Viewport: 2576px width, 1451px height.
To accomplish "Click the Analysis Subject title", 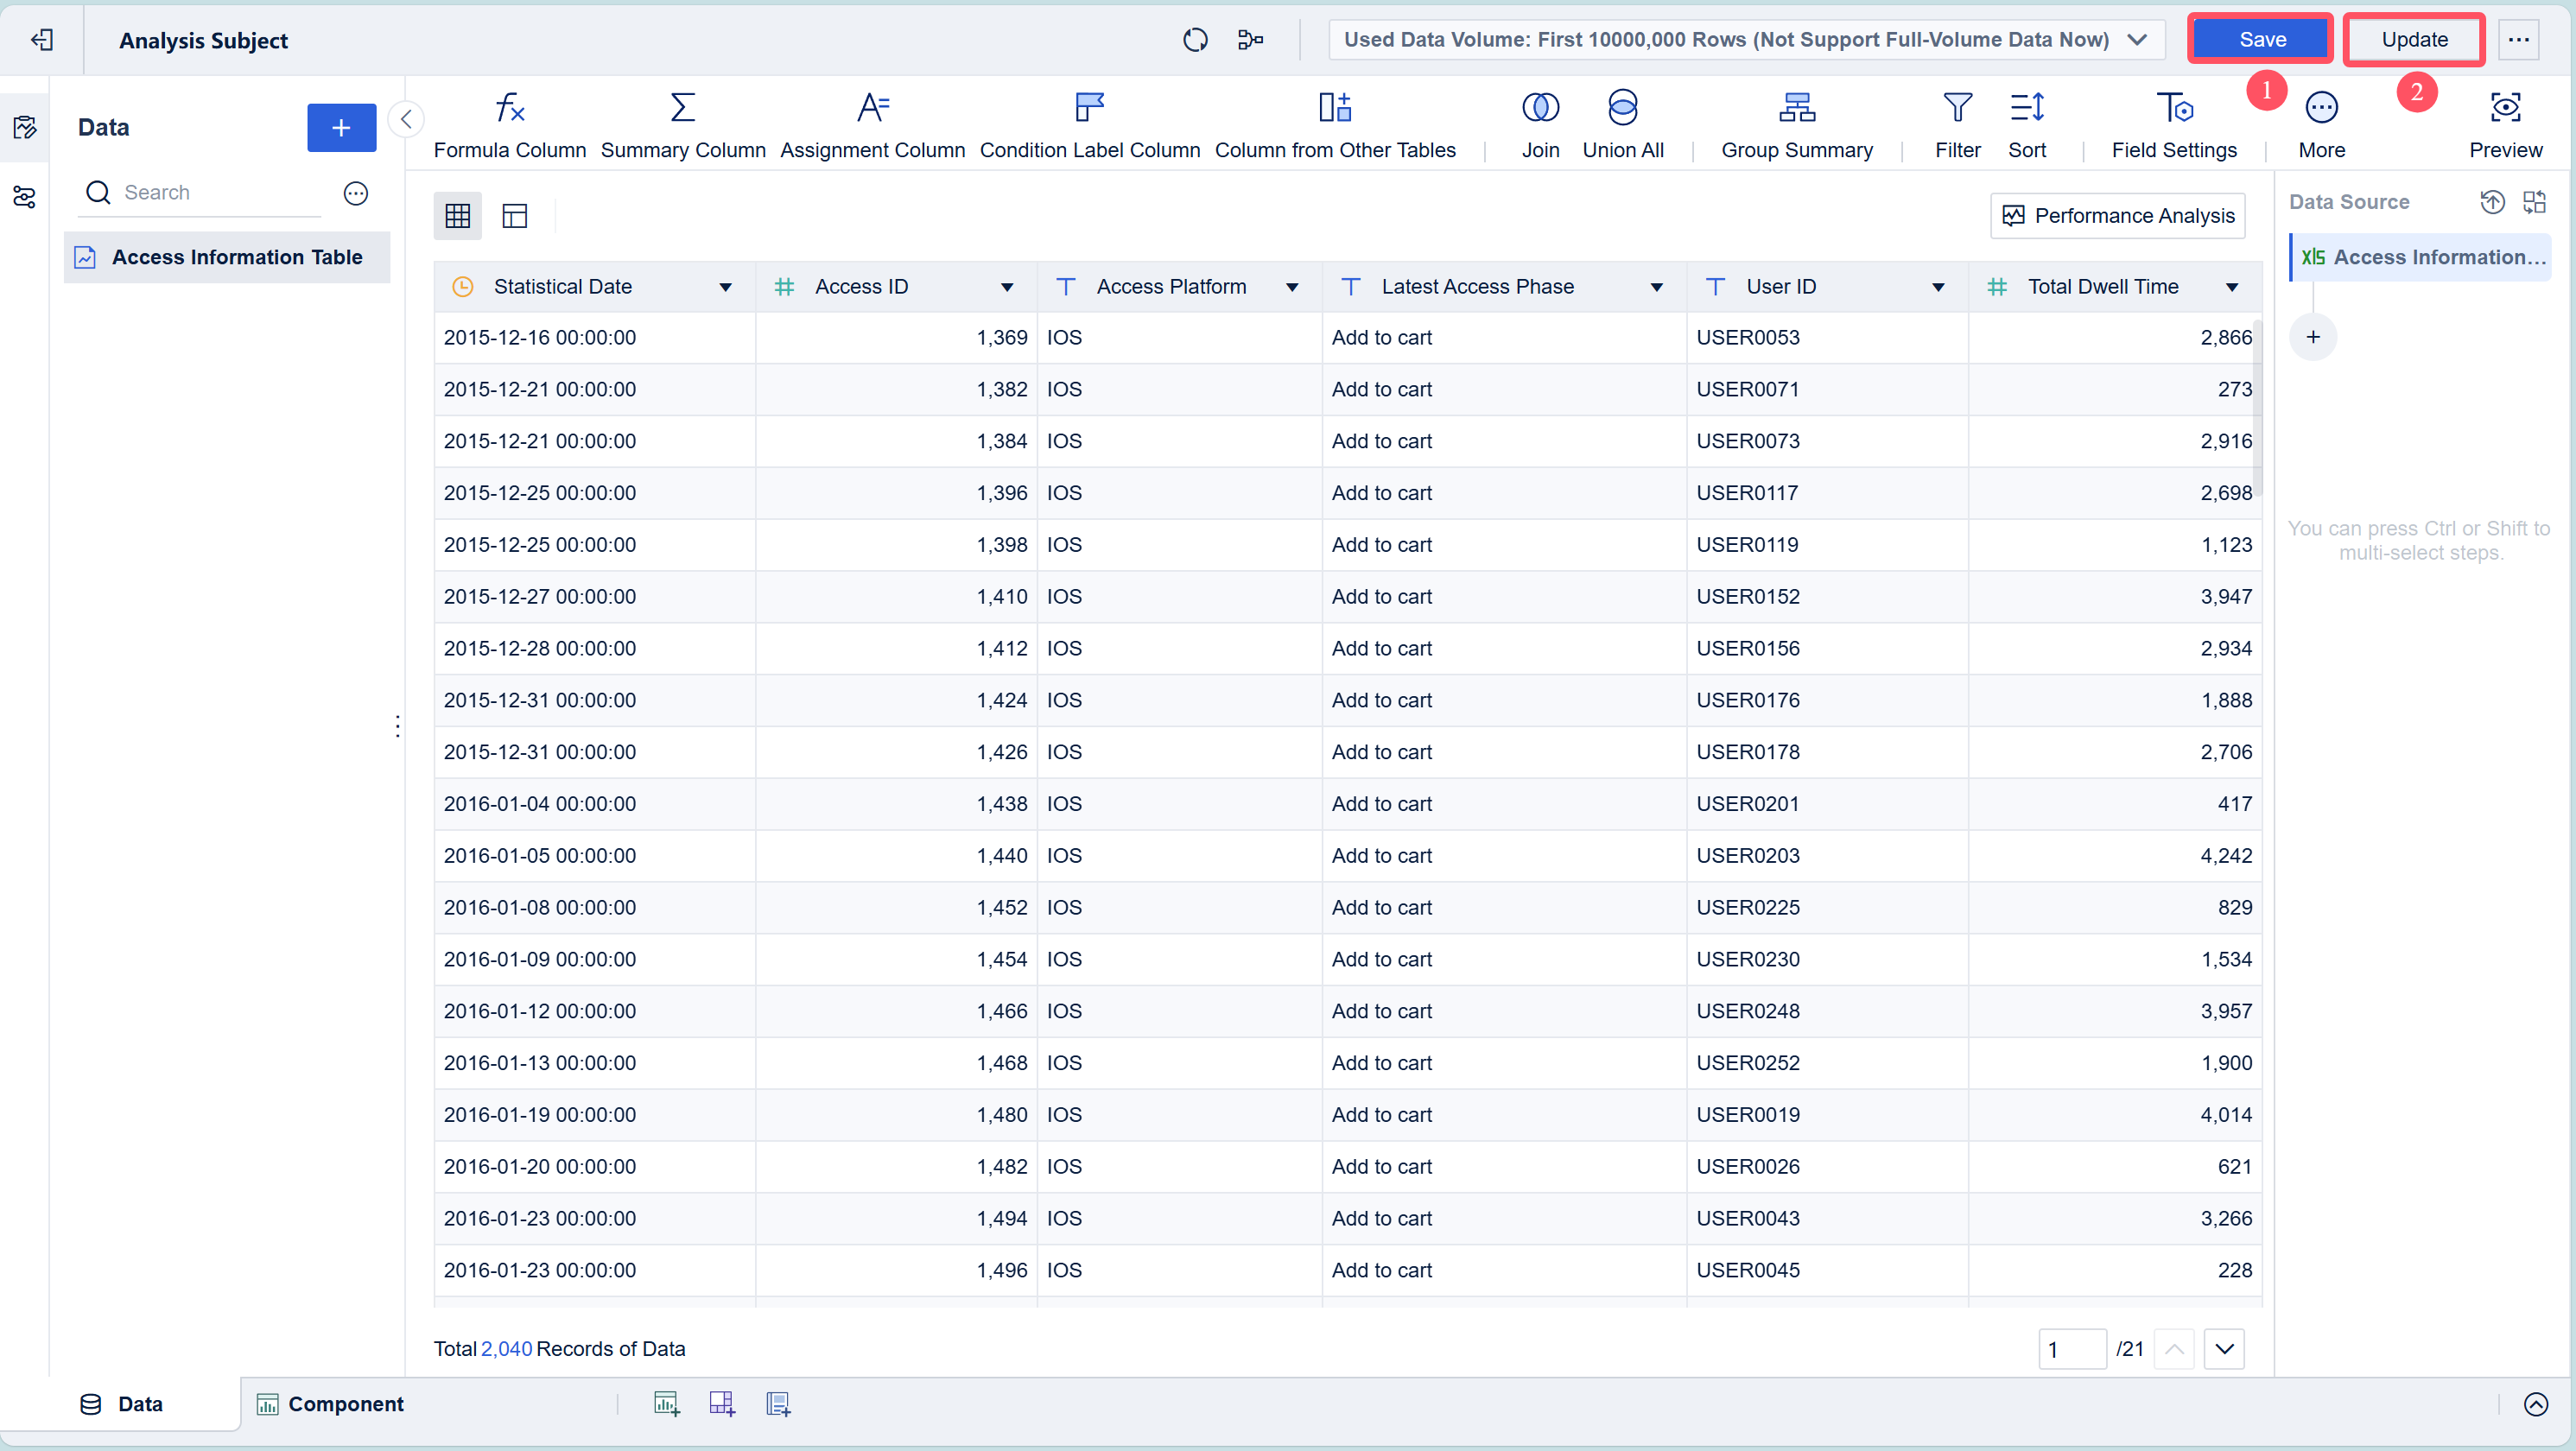I will point(203,40).
